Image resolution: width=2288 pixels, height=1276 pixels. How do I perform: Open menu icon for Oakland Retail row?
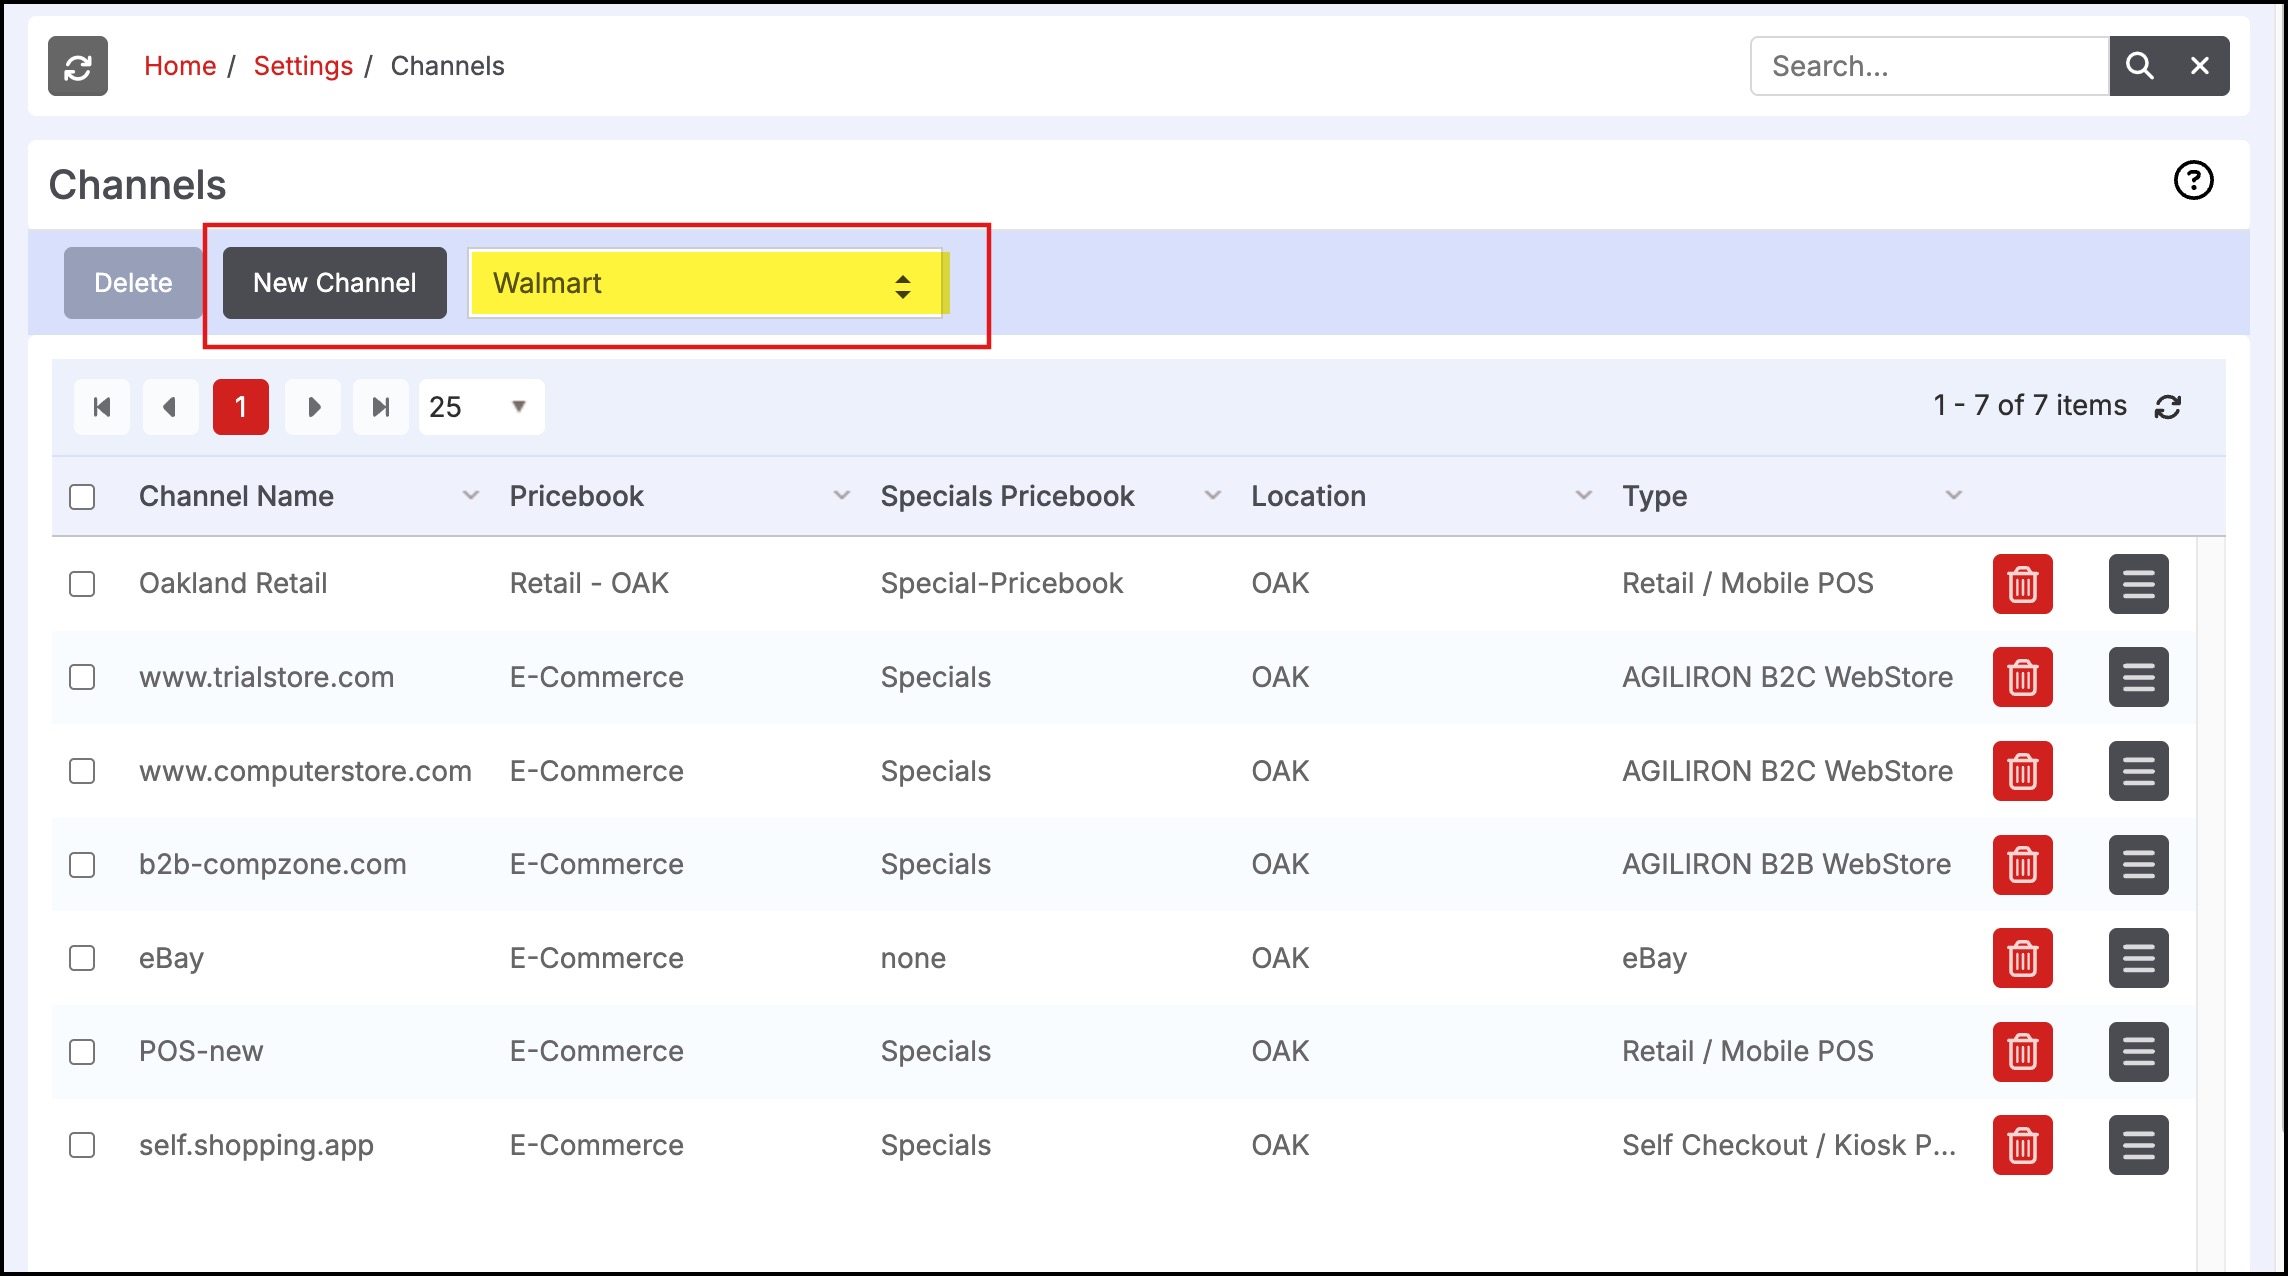(2139, 584)
